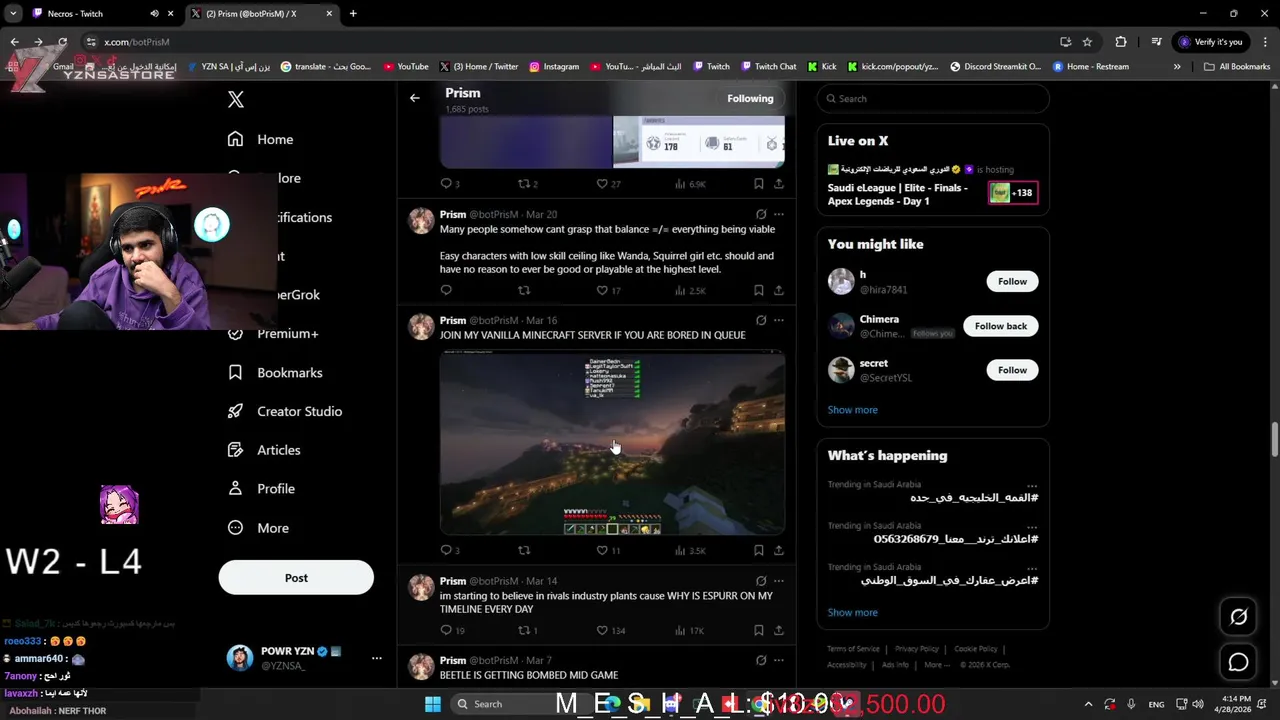The image size is (1280, 720).
Task: Like the Mar 14 post with 134 likes
Action: (x=602, y=630)
